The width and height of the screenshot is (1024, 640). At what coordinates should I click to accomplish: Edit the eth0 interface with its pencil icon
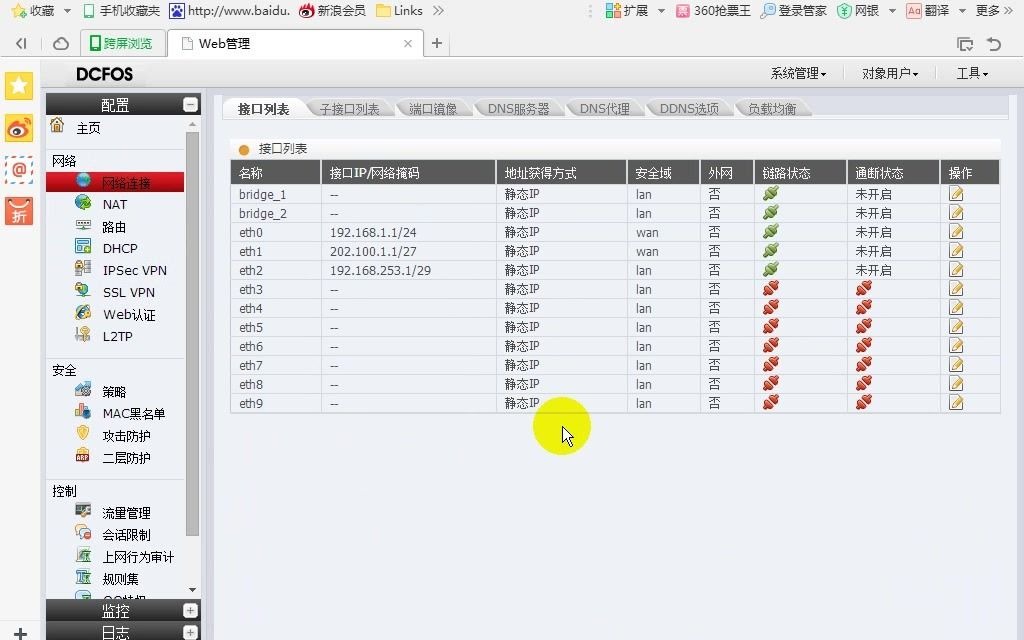click(955, 232)
